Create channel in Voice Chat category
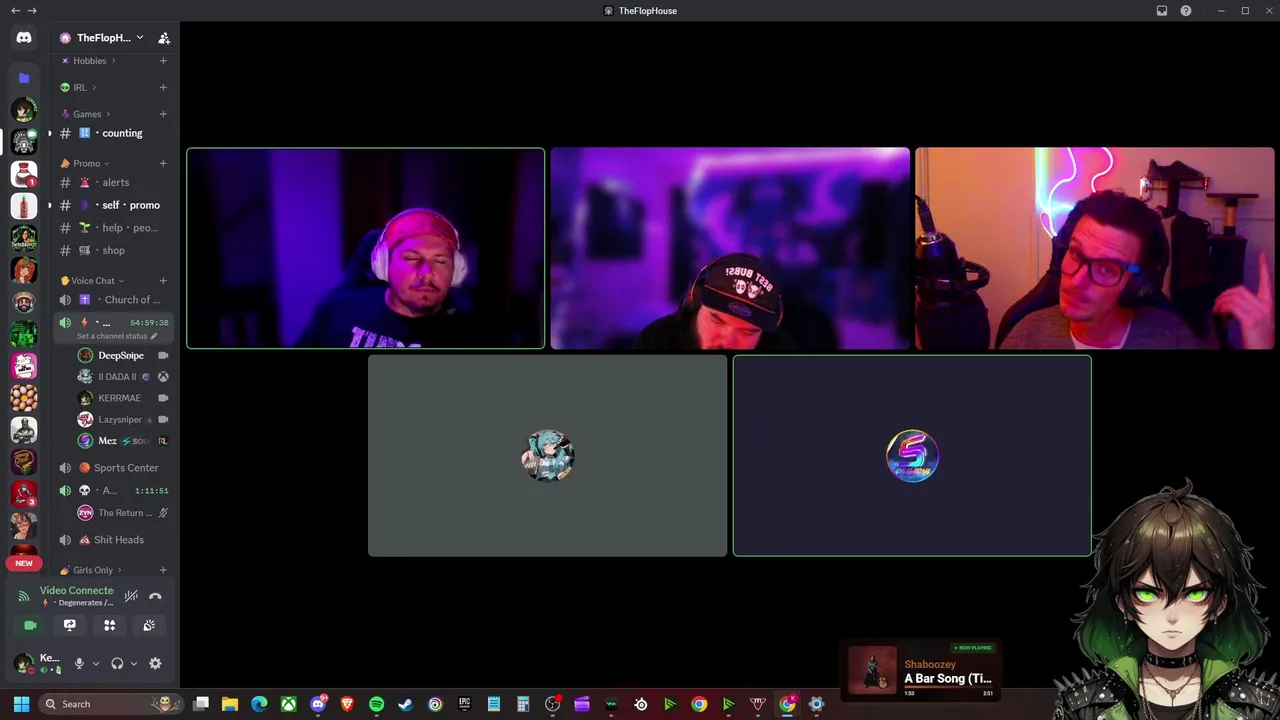Screen dimensions: 1280x720 coord(163,281)
